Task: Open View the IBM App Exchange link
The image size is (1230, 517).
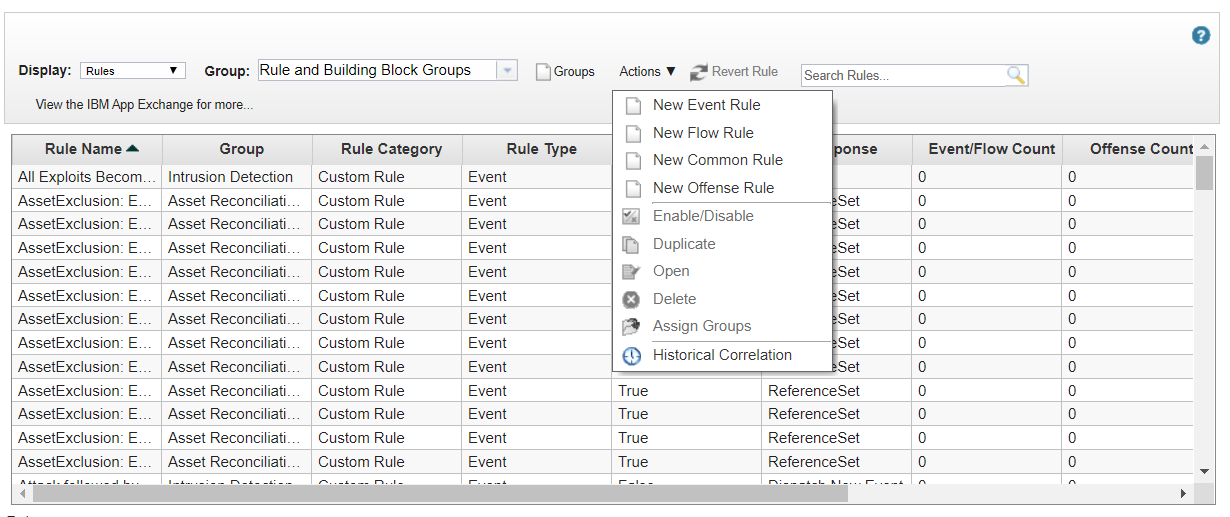Action: (x=144, y=104)
